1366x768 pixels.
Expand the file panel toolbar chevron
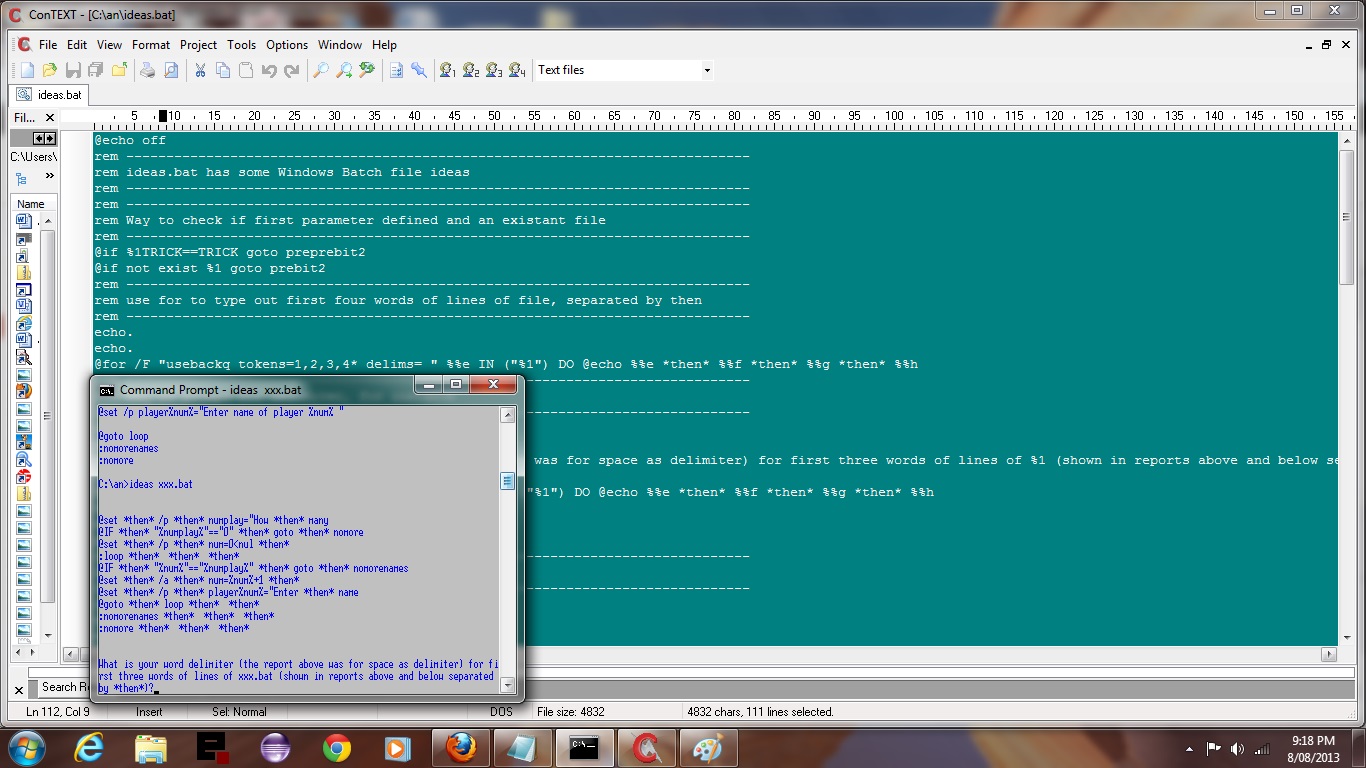coord(49,177)
